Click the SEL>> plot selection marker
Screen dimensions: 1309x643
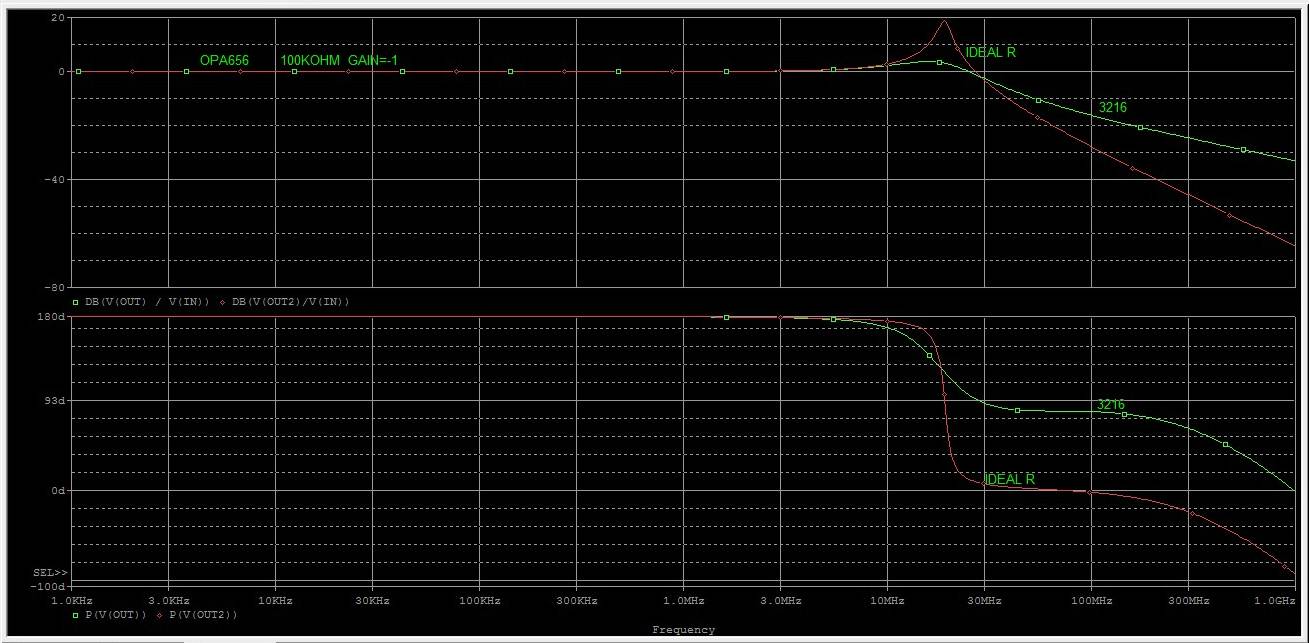50,573
